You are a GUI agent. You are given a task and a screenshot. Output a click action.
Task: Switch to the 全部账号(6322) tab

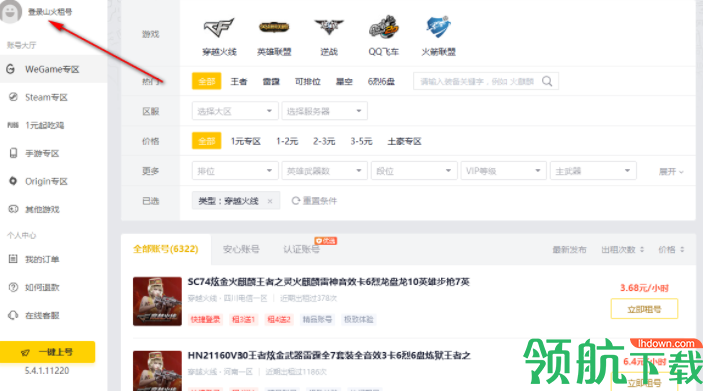tap(166, 249)
